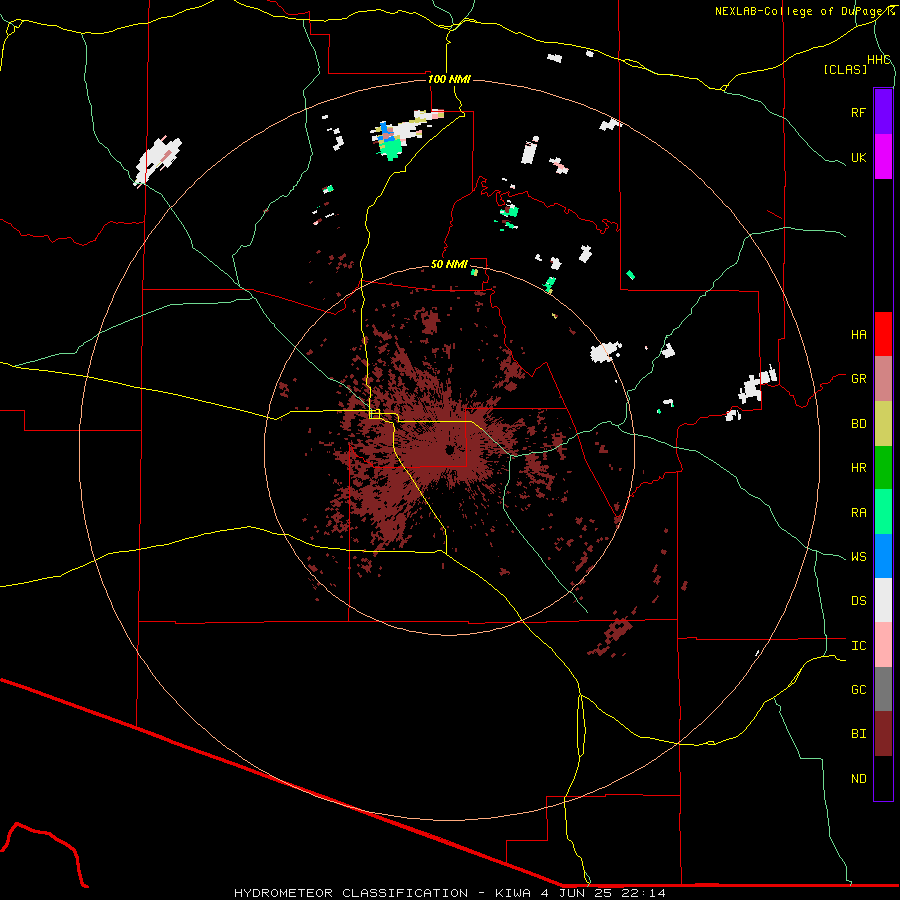Click the GC legend label
The width and height of the screenshot is (900, 900).
coord(858,689)
